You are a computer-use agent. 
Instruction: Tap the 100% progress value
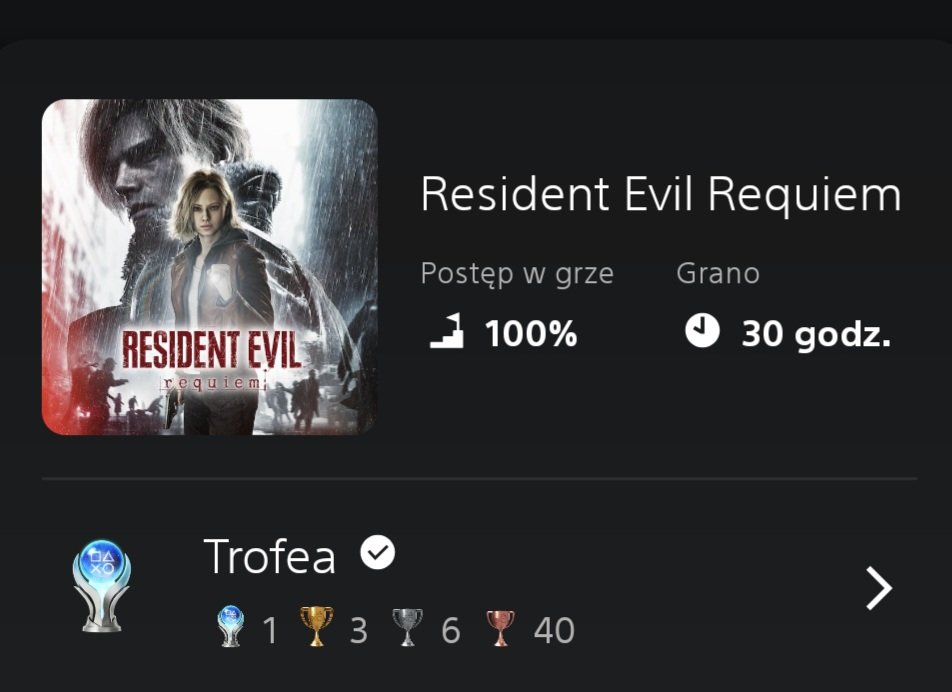click(x=530, y=333)
